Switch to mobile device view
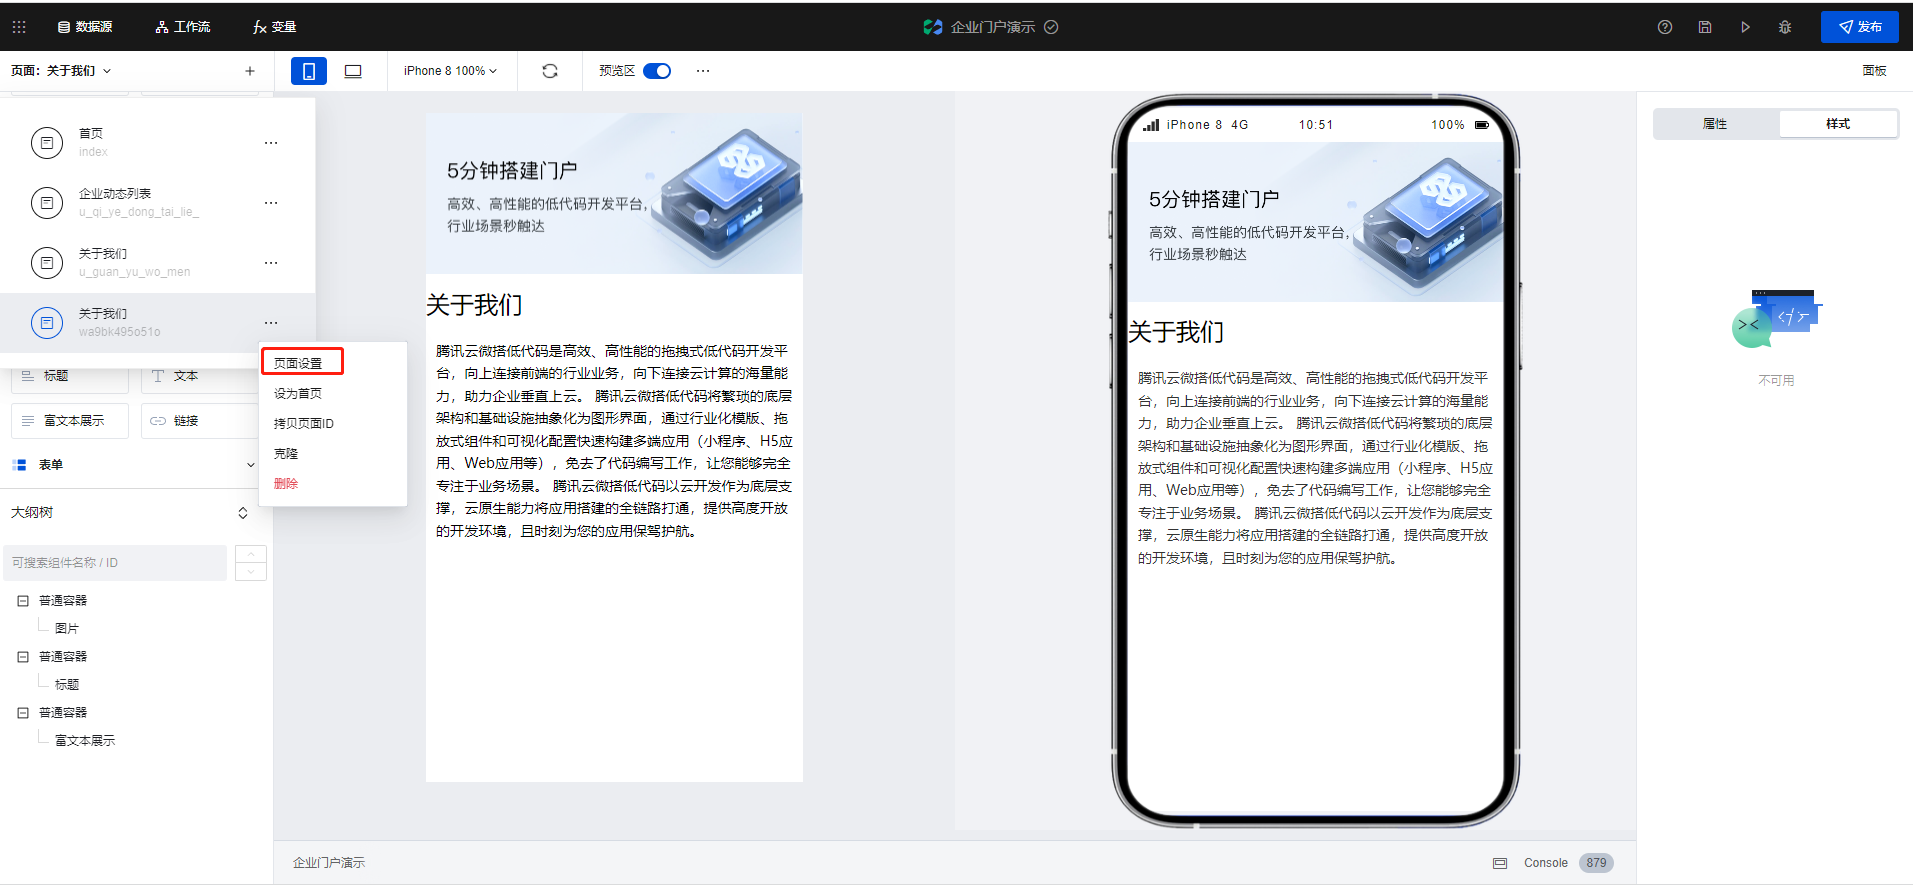This screenshot has width=1913, height=891. pyautogui.click(x=309, y=71)
